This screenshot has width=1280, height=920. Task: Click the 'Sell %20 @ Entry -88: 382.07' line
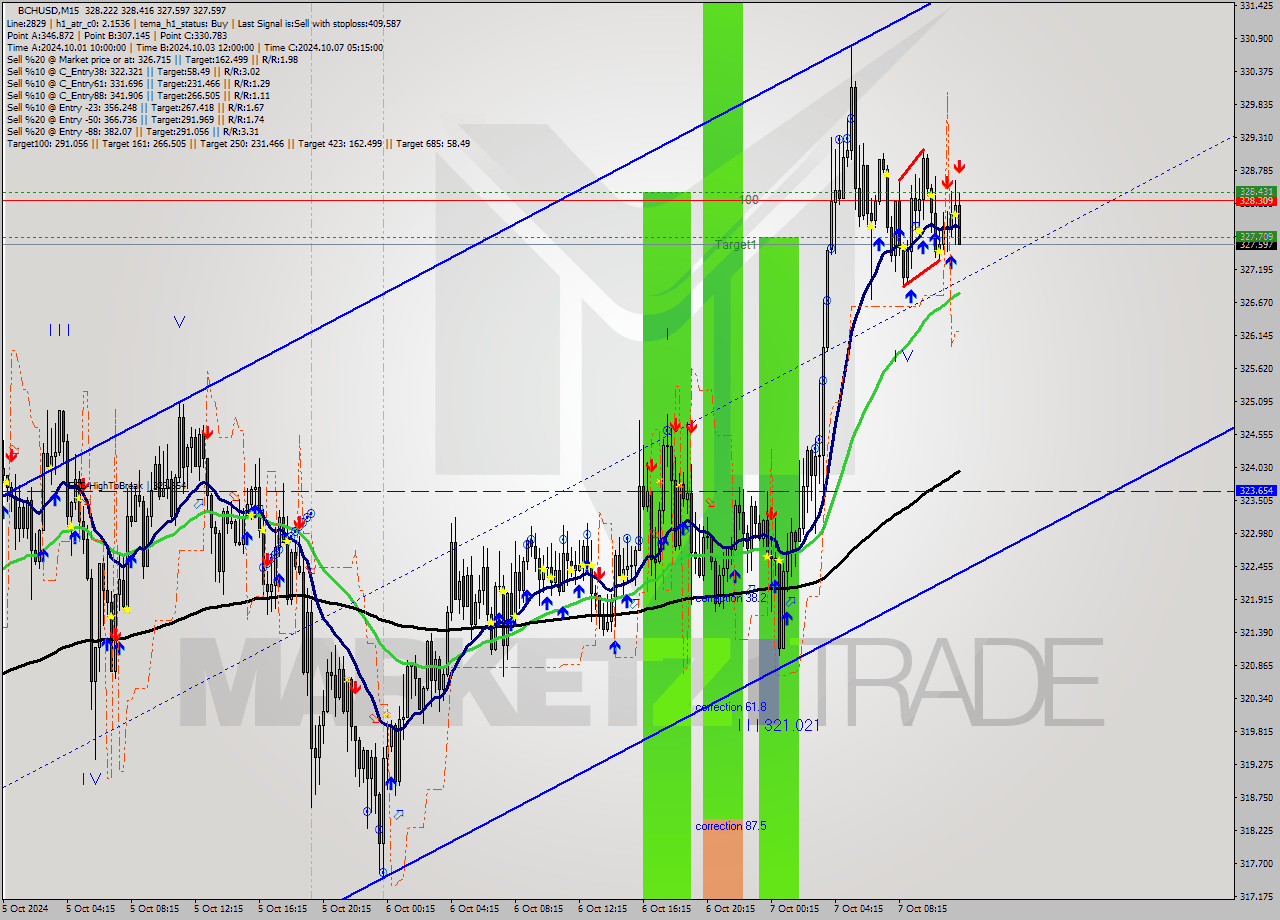pyautogui.click(x=133, y=131)
